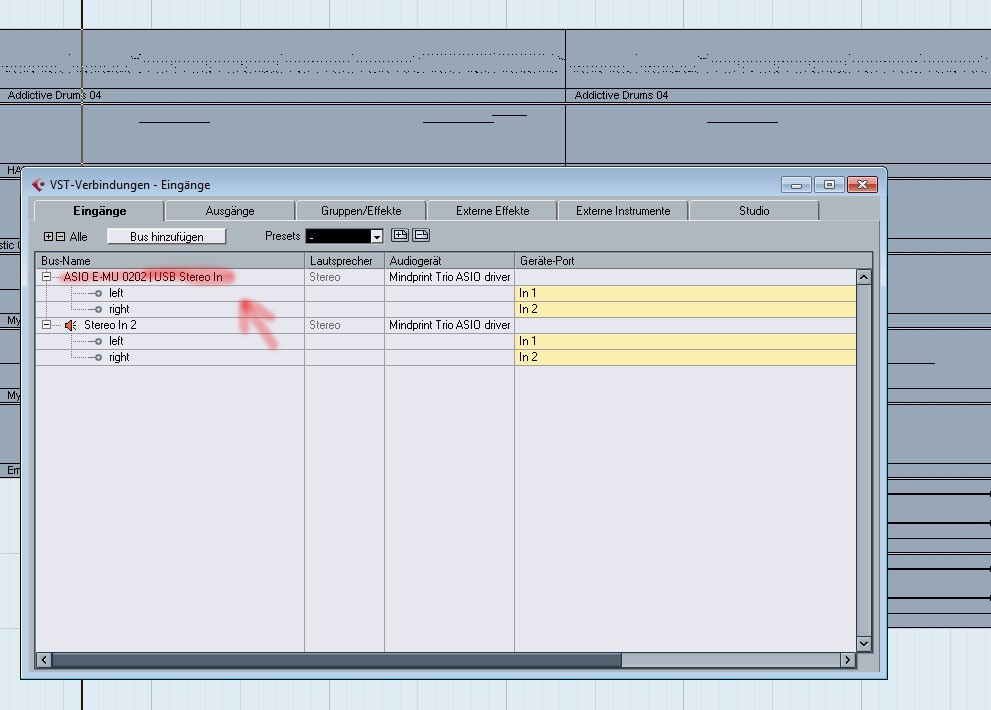Click Stereo speaker cell of Stereo In 2
991x710 pixels.
click(344, 325)
